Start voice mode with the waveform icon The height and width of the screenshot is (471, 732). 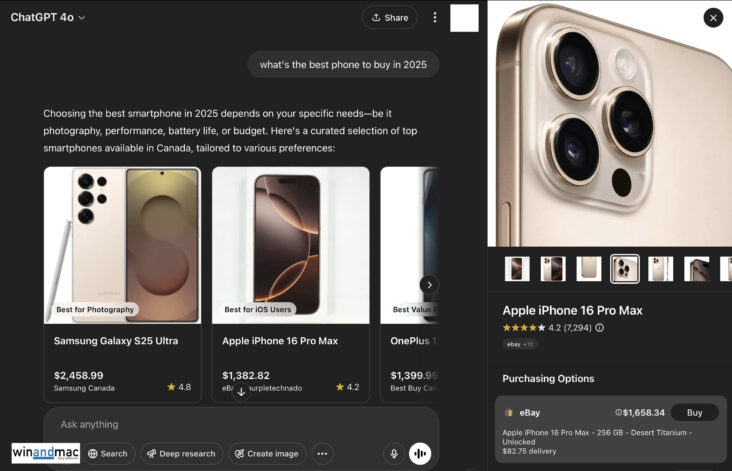tap(421, 453)
